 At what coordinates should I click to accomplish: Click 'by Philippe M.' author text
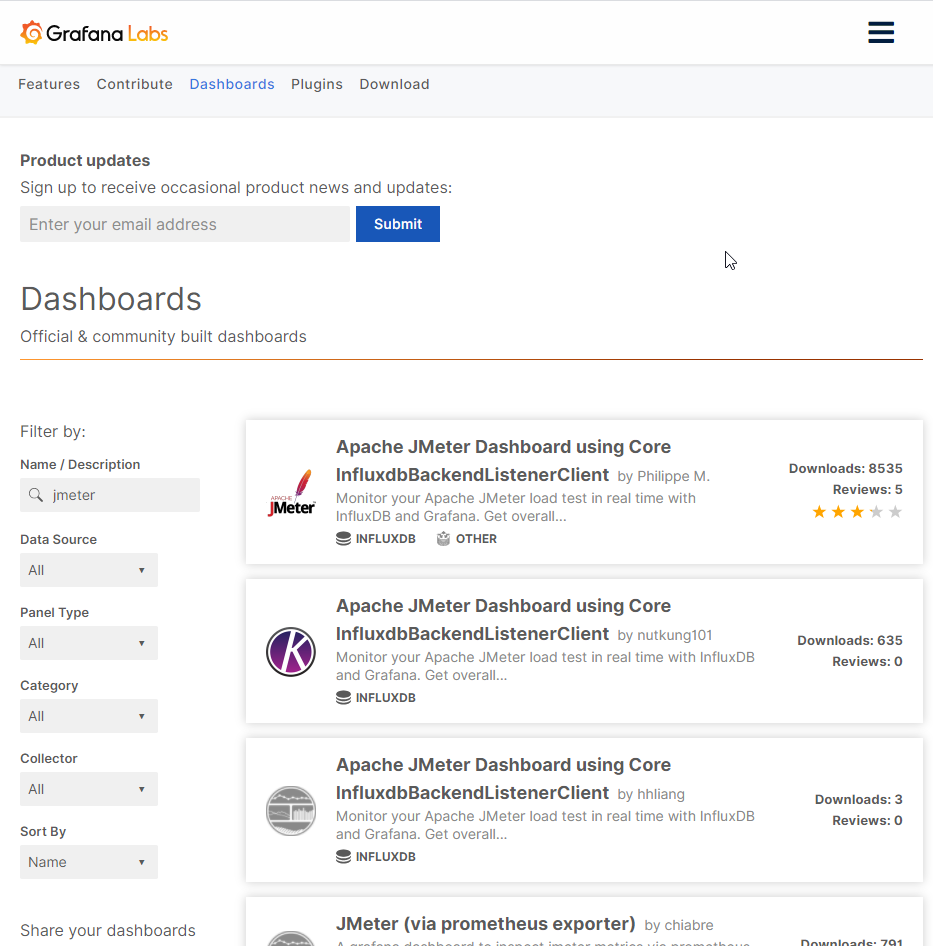tap(663, 477)
